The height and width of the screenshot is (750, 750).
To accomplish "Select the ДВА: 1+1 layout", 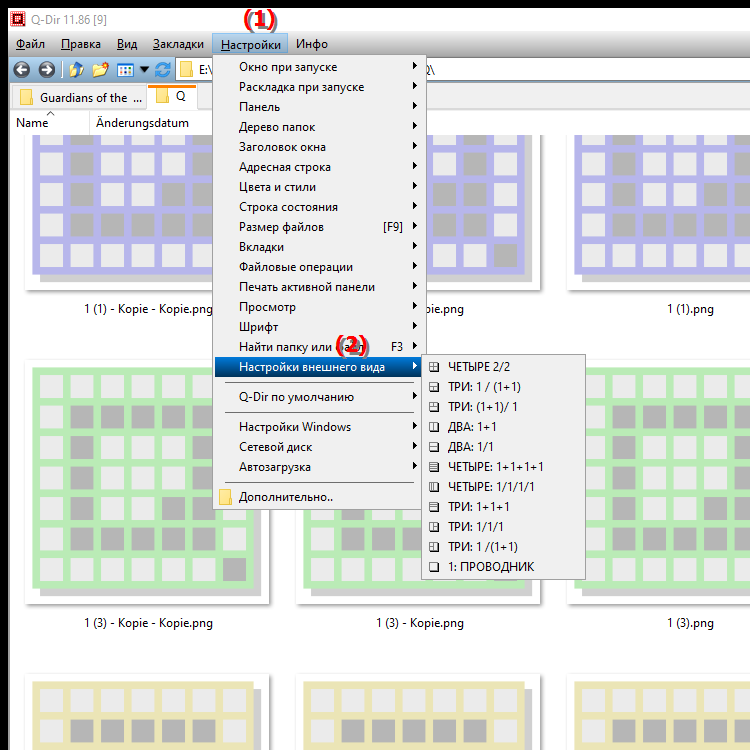I will tap(503, 427).
